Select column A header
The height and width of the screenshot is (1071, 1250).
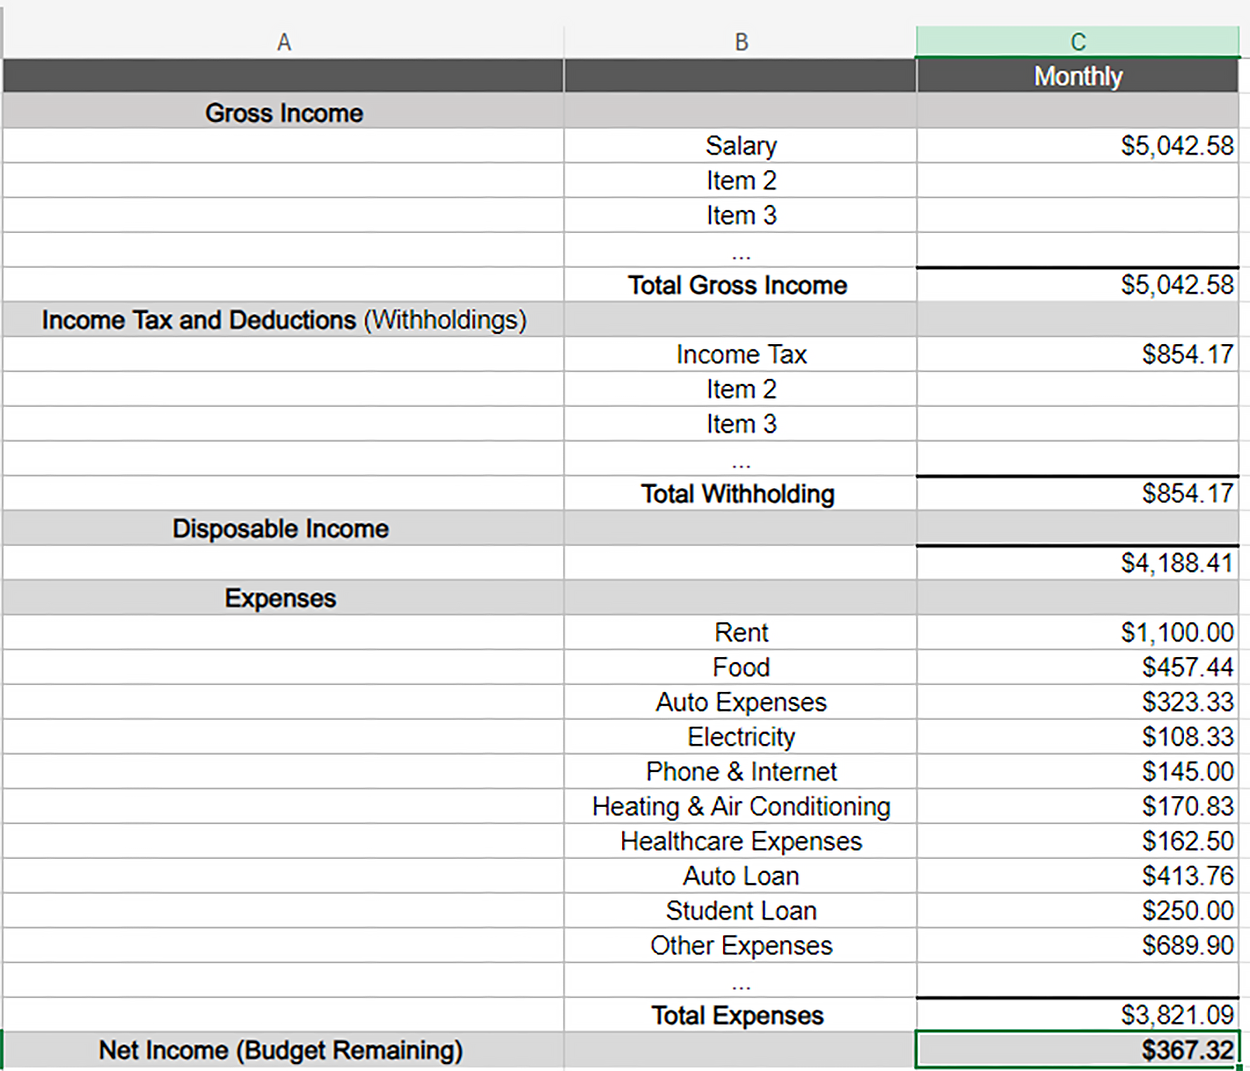(x=284, y=42)
